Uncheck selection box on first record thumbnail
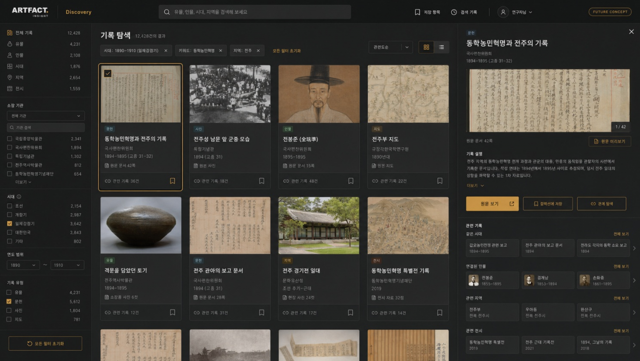Screen dimensions: 640x361 (x=108, y=74)
